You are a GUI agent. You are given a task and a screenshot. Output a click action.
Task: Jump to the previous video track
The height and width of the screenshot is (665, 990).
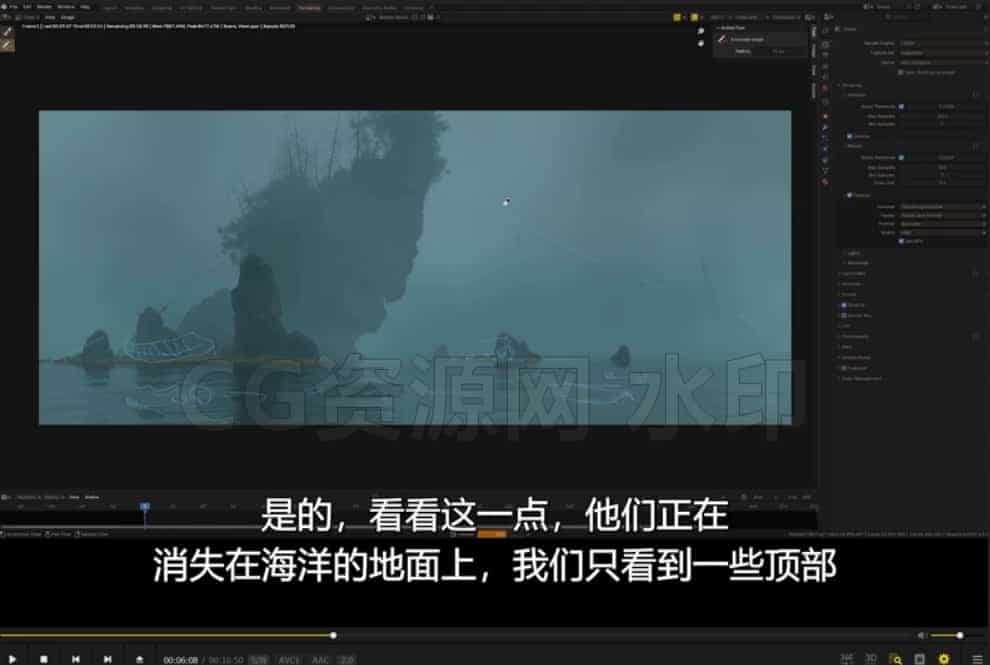(x=76, y=659)
